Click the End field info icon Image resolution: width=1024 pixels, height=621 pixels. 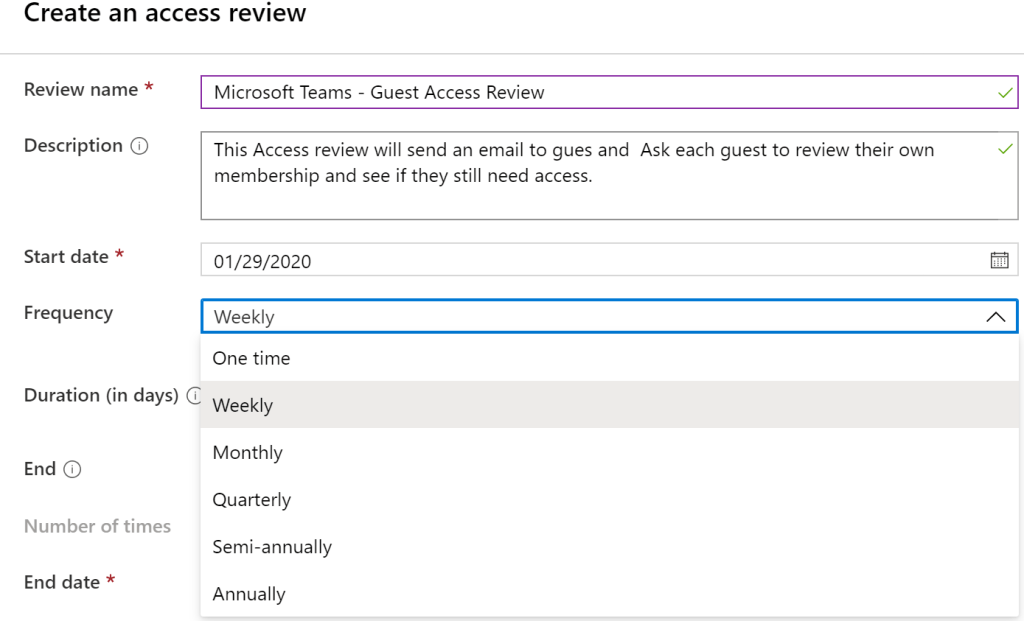[72, 469]
